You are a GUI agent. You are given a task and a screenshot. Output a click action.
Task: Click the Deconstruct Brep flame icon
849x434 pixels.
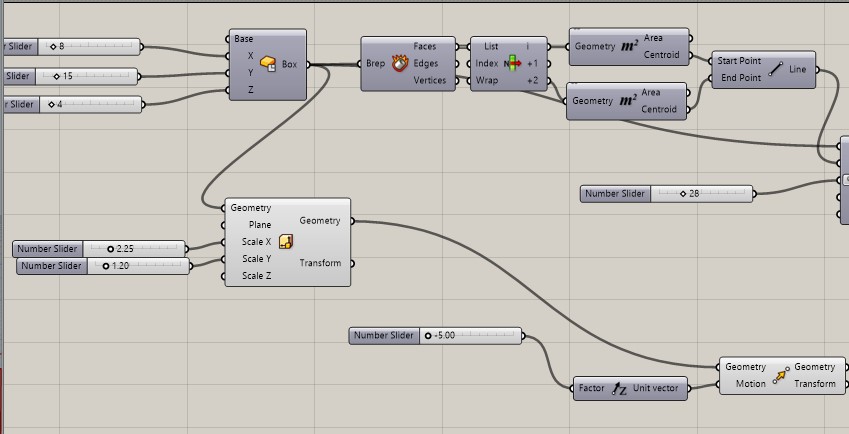pos(400,63)
